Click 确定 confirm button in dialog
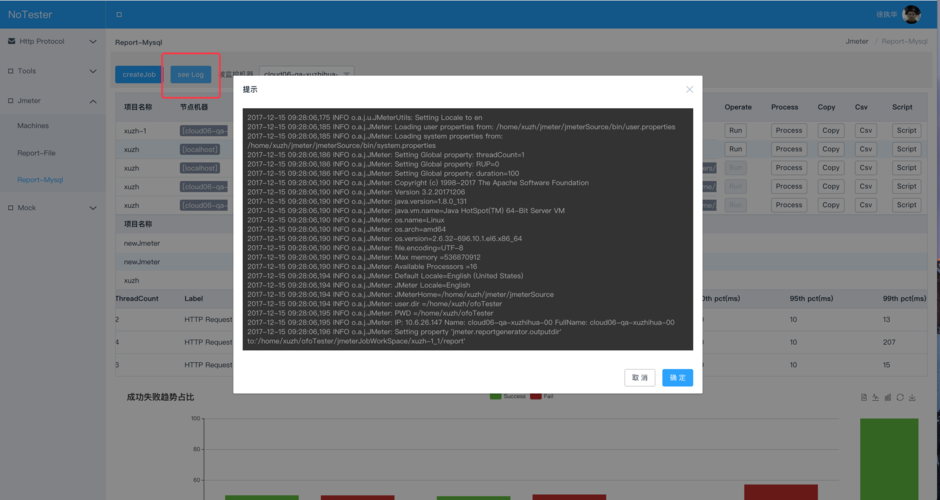Image resolution: width=940 pixels, height=500 pixels. click(x=677, y=378)
